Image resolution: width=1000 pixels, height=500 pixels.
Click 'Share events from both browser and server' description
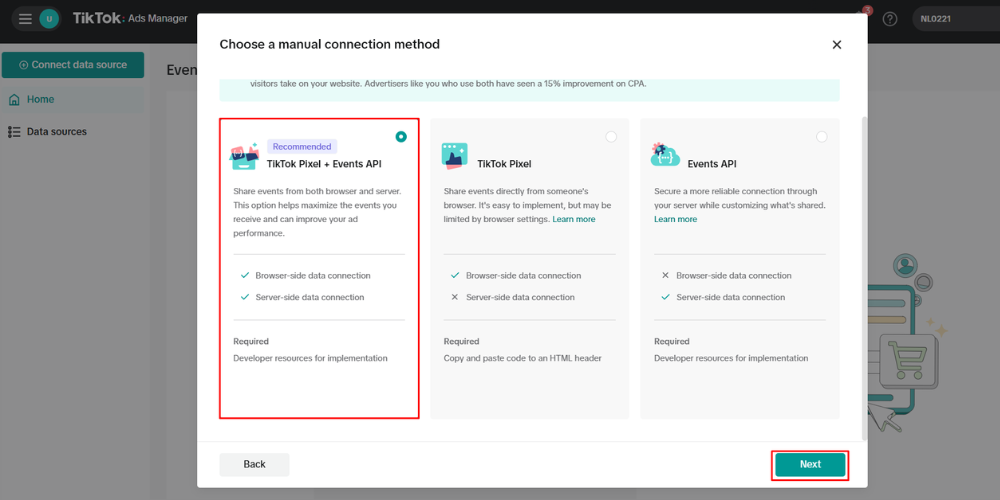[x=317, y=212]
